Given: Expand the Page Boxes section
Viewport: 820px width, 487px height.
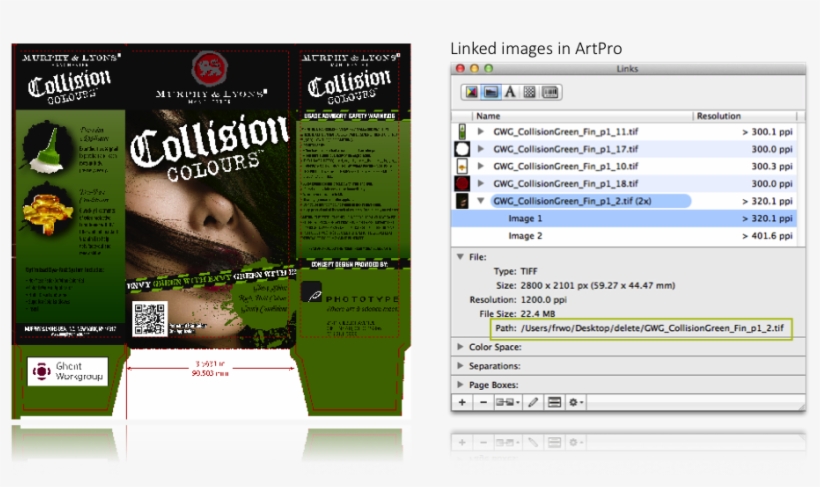Looking at the screenshot, I should [x=460, y=384].
